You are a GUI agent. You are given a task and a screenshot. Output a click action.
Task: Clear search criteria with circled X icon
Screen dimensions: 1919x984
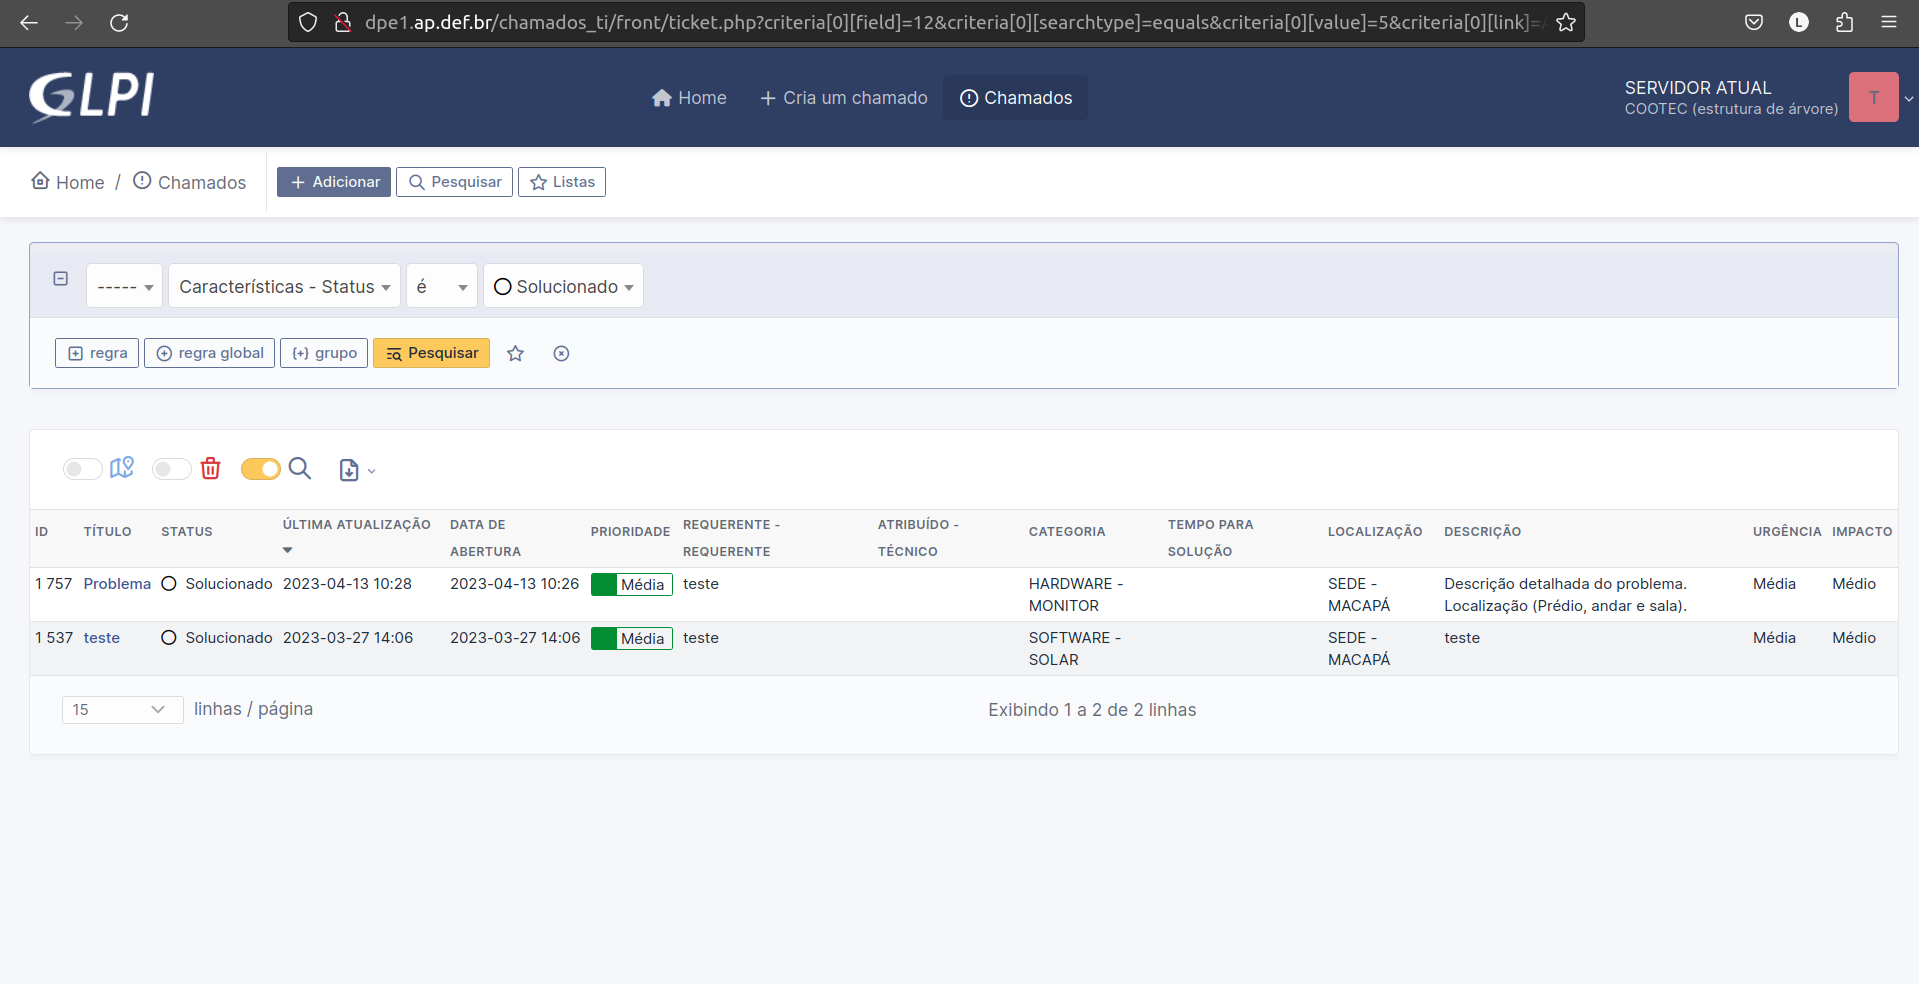point(561,353)
